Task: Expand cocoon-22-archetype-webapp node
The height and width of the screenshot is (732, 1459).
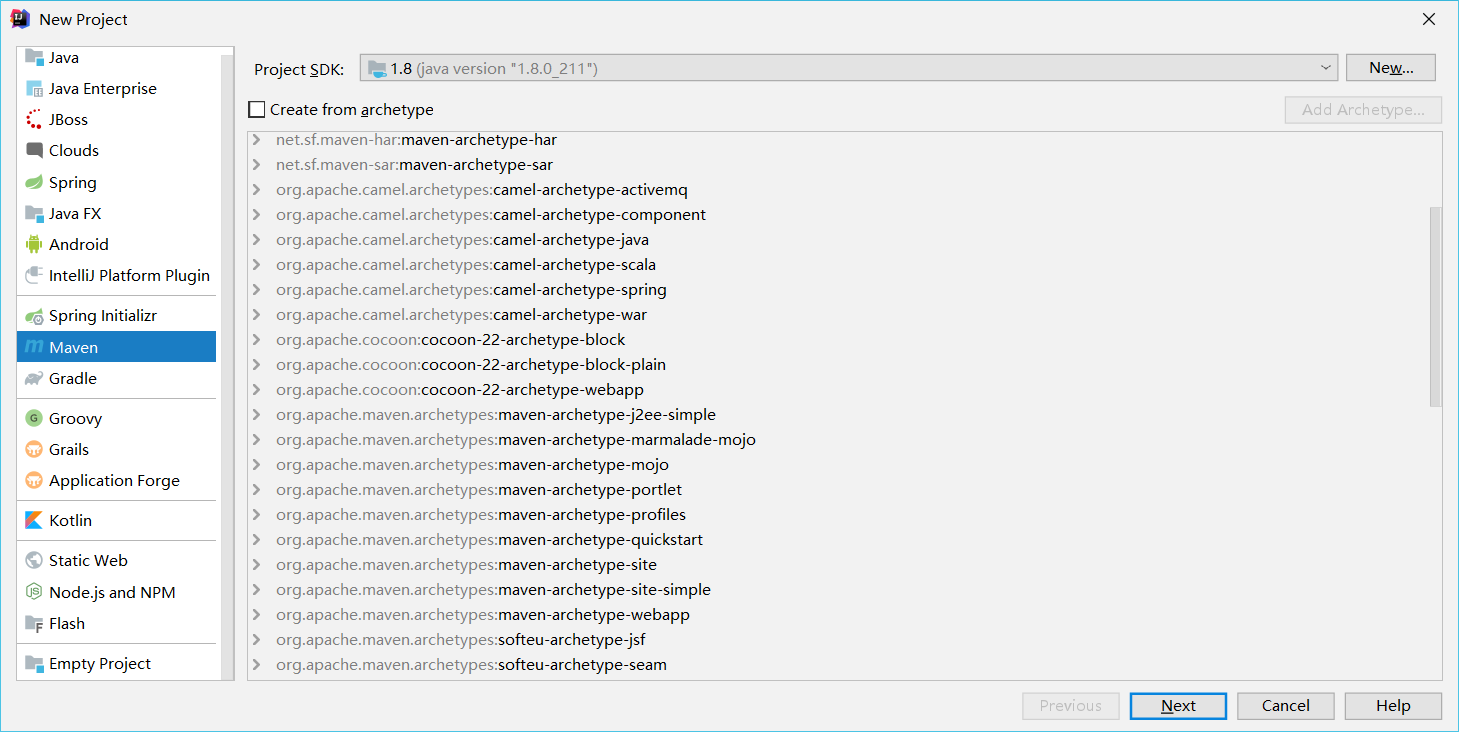Action: [x=258, y=390]
